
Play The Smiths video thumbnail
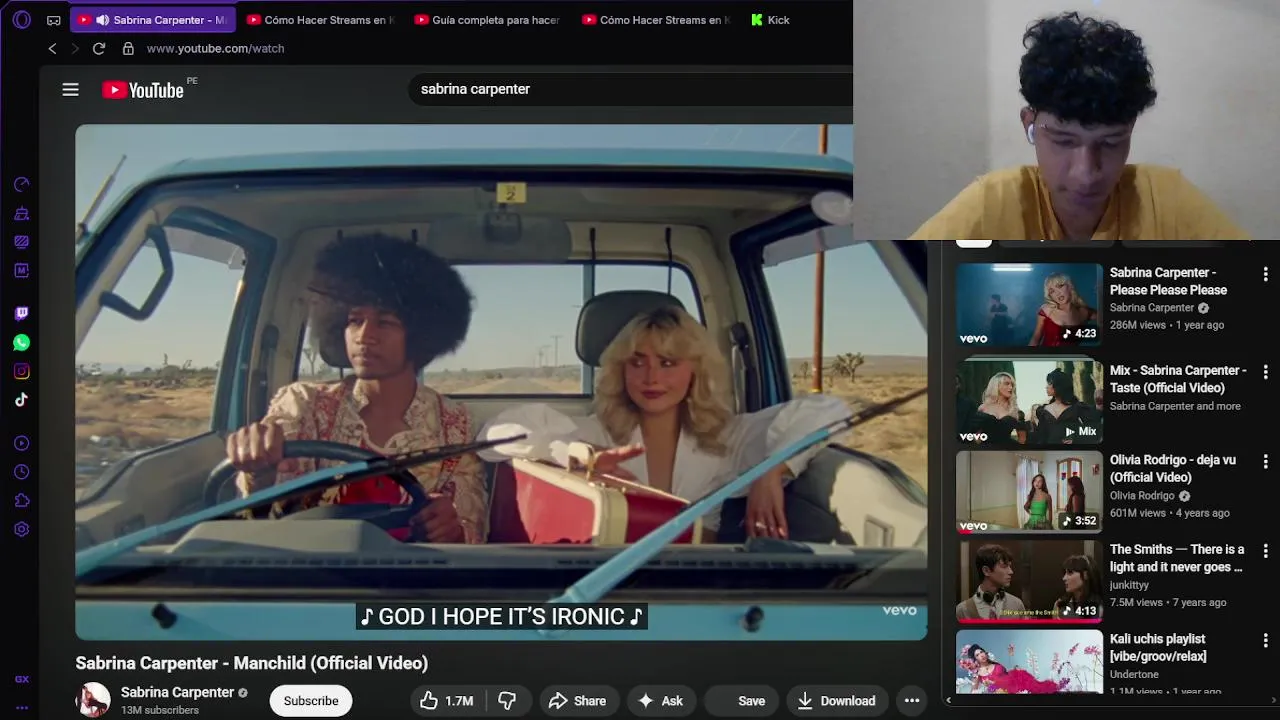coord(1029,581)
